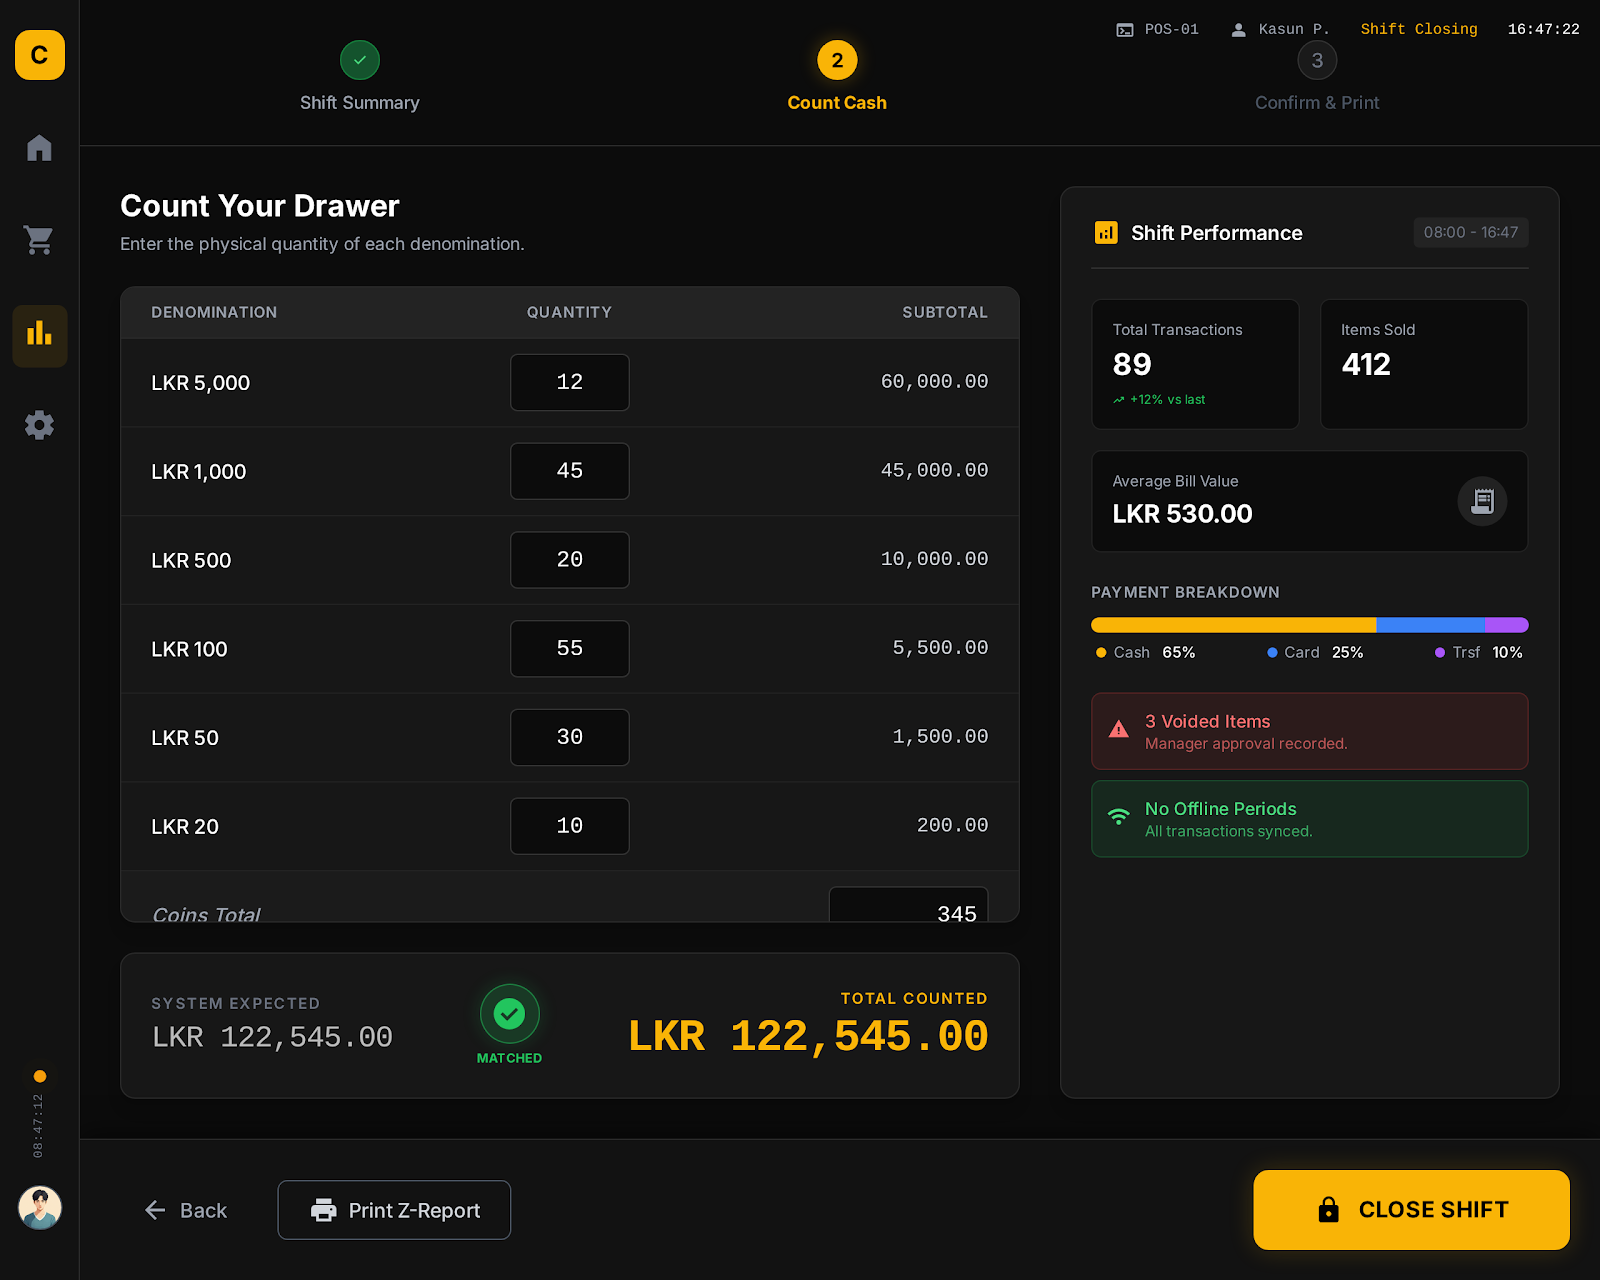Image resolution: width=1600 pixels, height=1280 pixels.
Task: Click the calculator icon in Average Bill Value card
Action: [x=1483, y=501]
